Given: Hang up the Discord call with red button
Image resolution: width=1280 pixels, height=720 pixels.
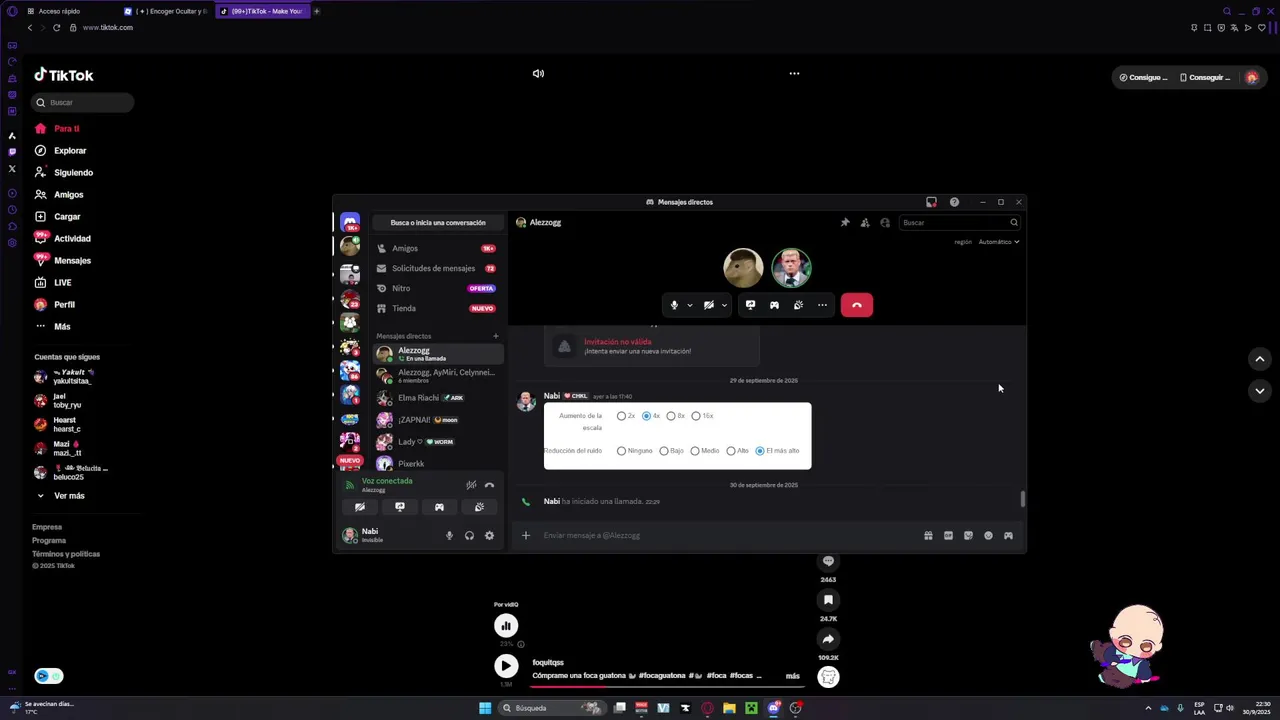Looking at the screenshot, I should tap(857, 305).
